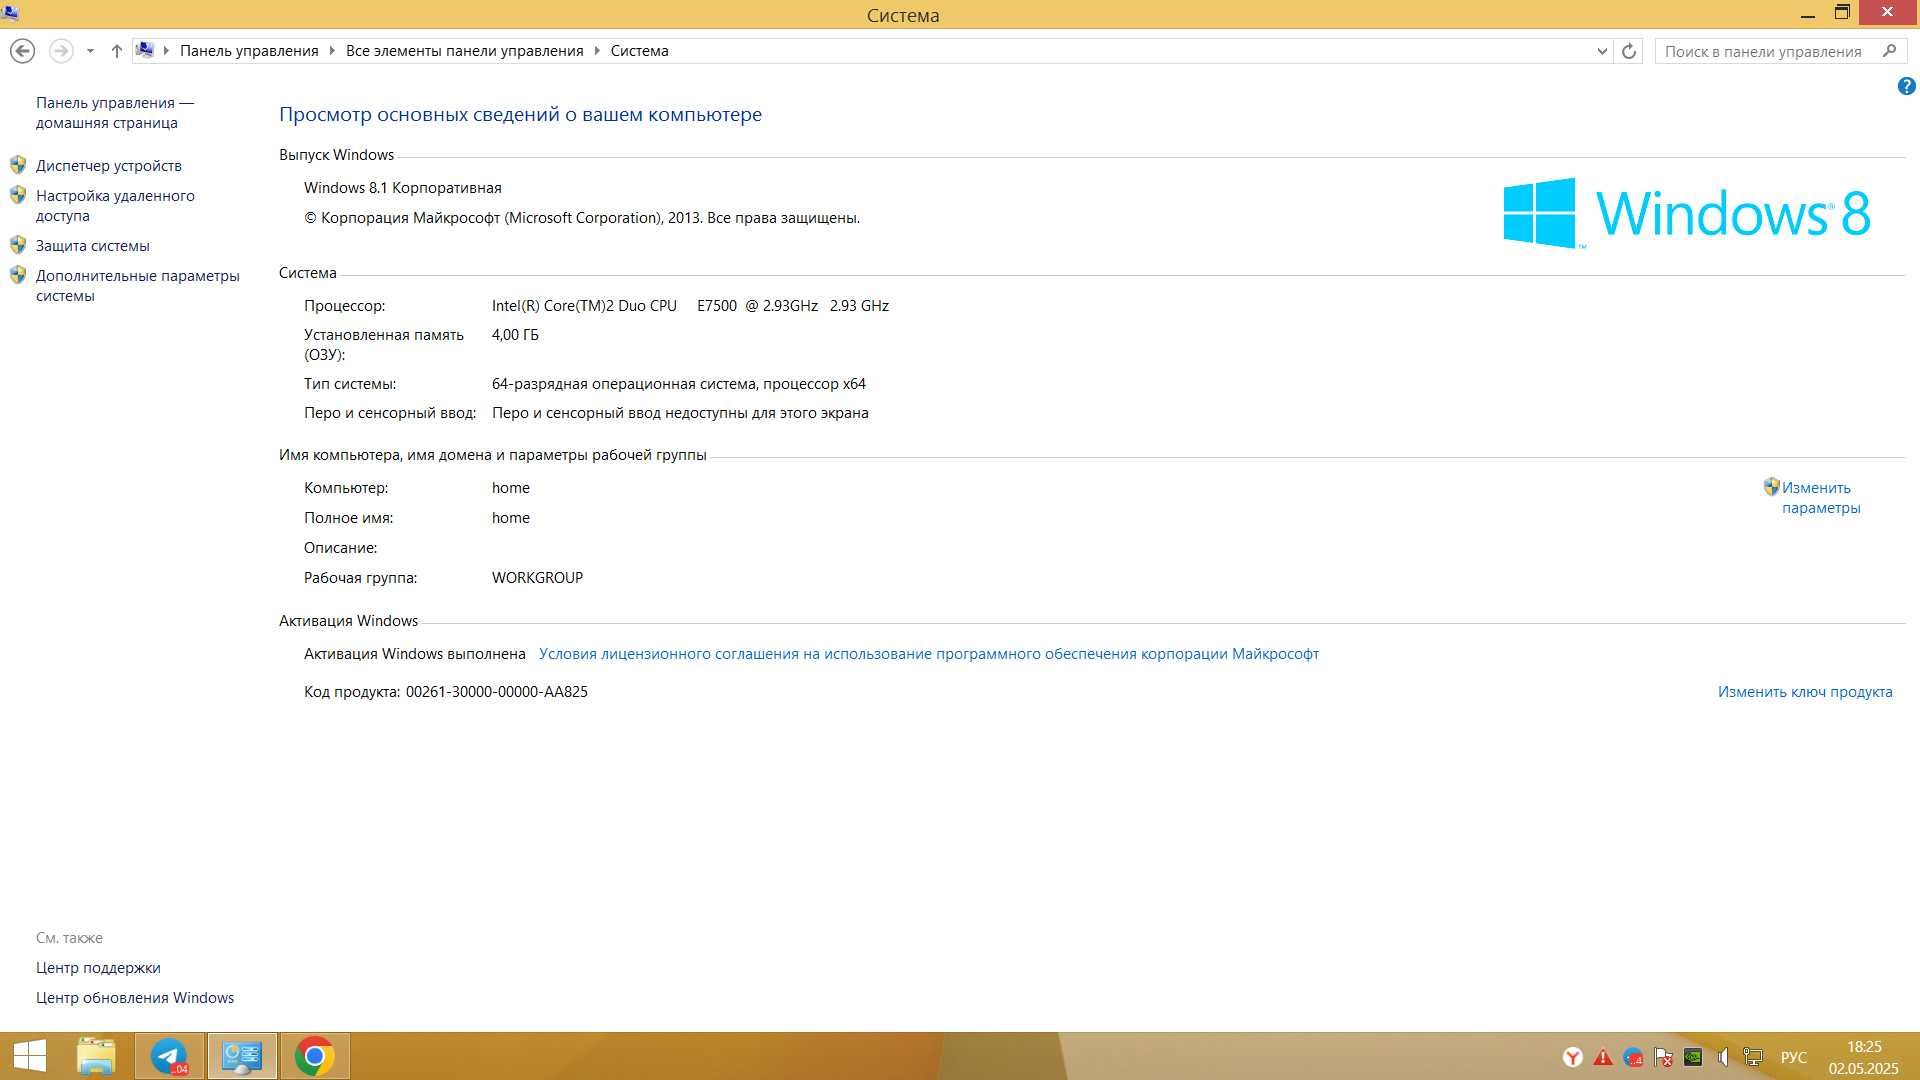This screenshot has width=1920, height=1080.
Task: Open Microsoft license terms link
Action: point(929,654)
